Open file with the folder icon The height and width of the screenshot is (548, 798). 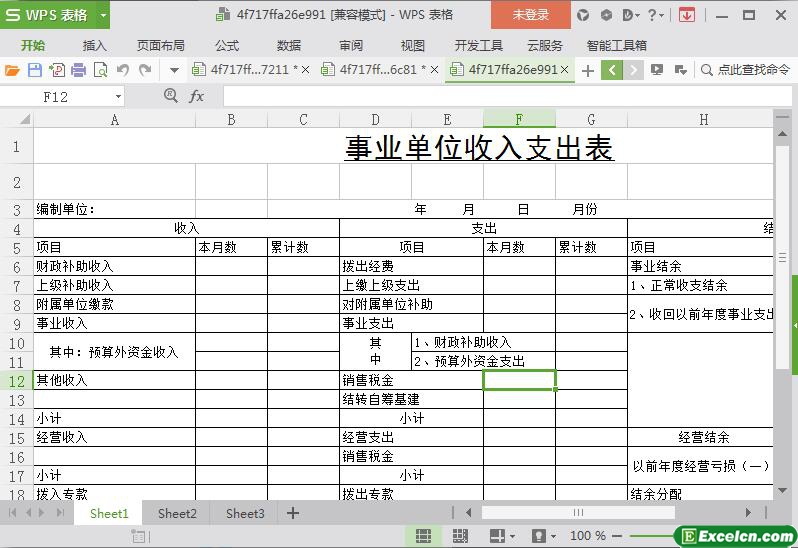(x=12, y=70)
